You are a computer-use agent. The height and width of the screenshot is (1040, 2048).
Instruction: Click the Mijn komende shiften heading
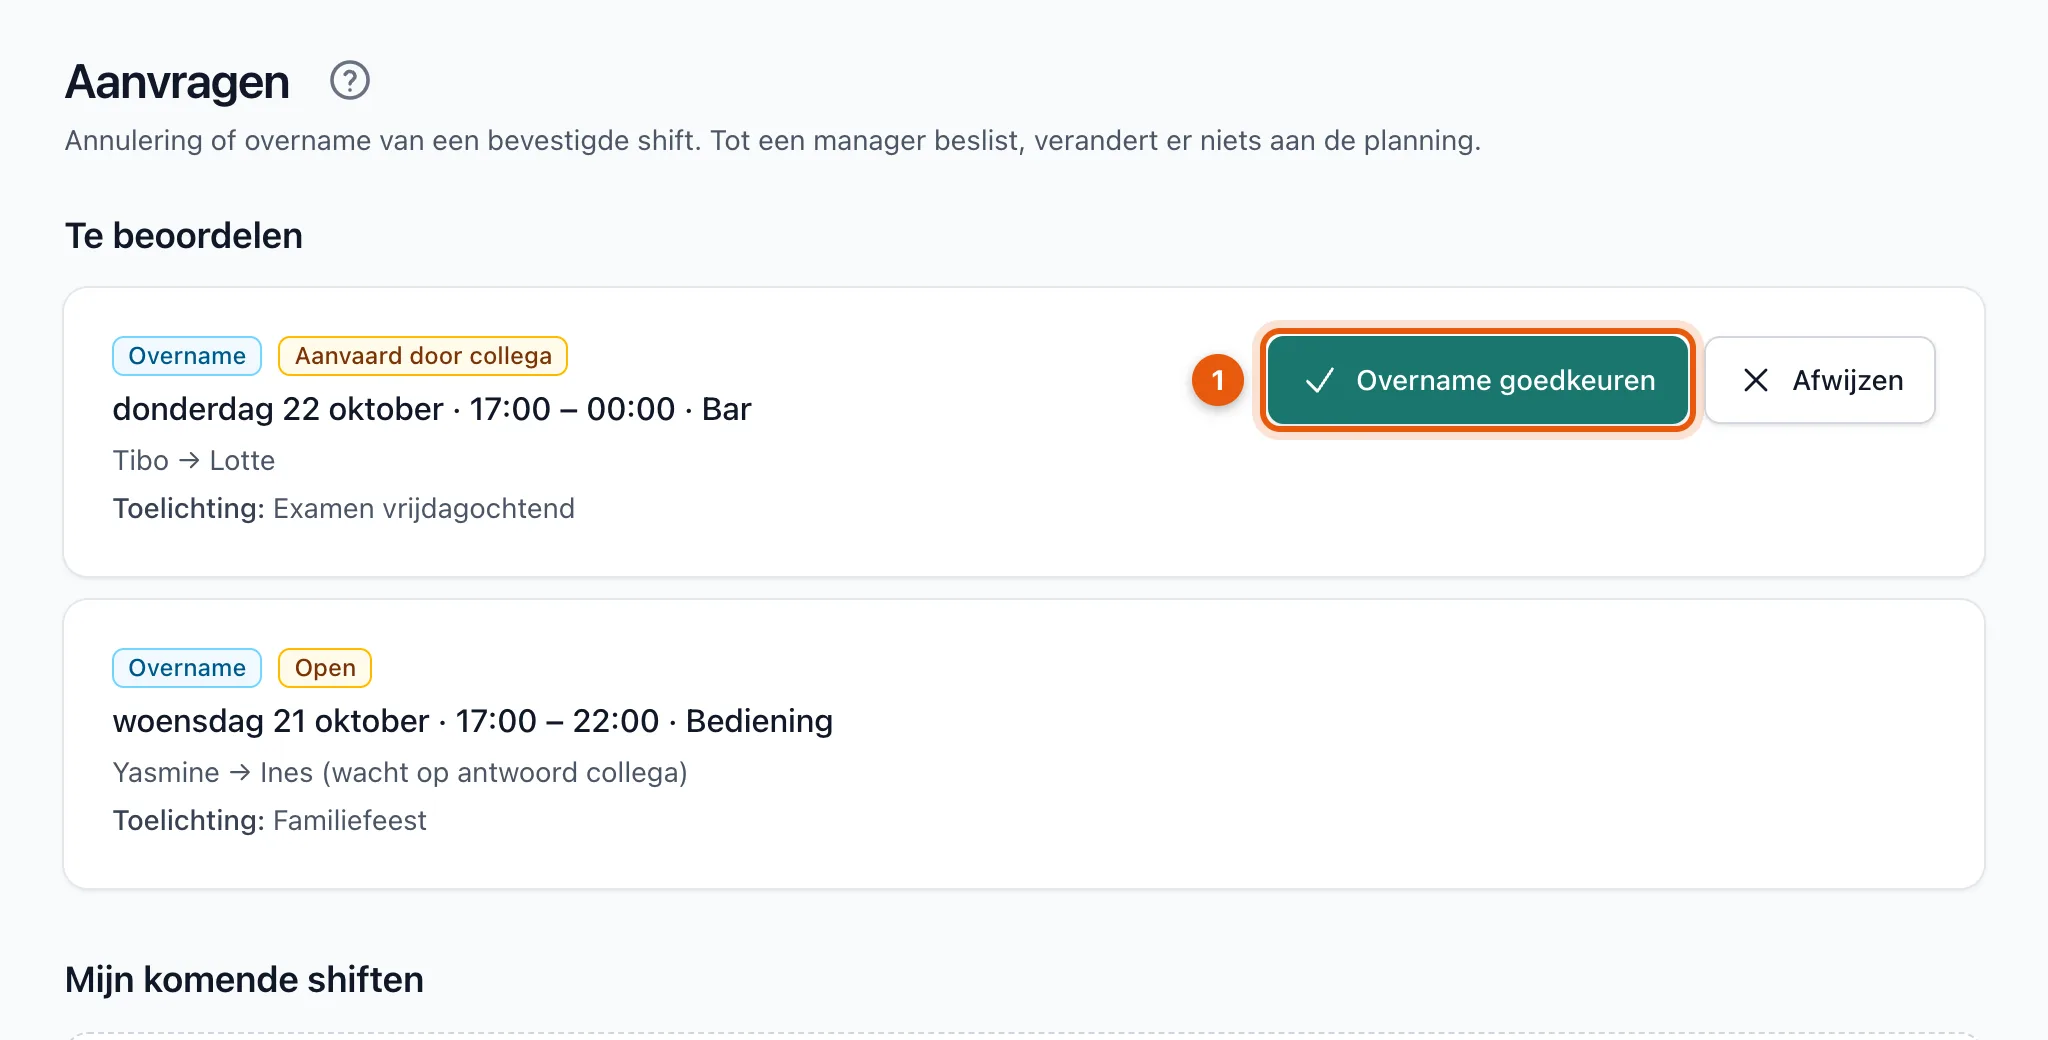[x=245, y=980]
